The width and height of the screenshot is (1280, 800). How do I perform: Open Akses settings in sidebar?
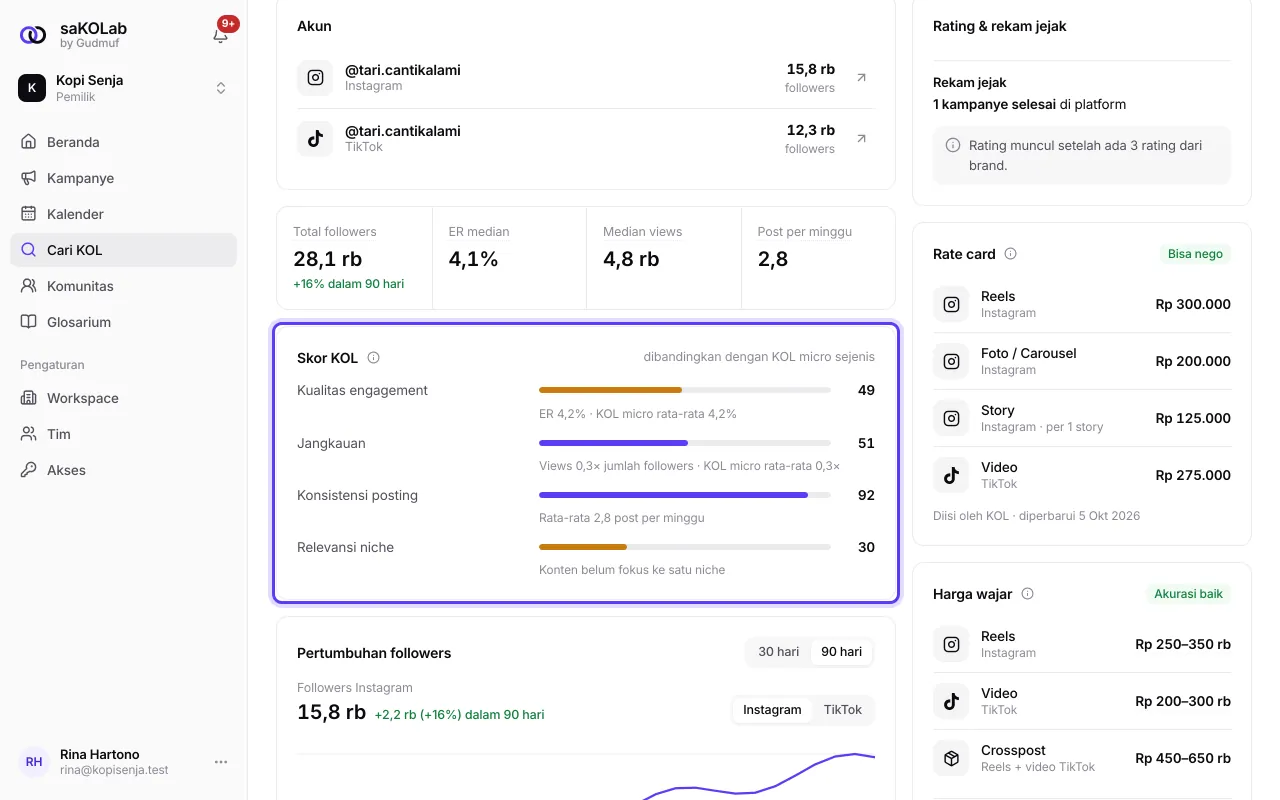[123, 470]
